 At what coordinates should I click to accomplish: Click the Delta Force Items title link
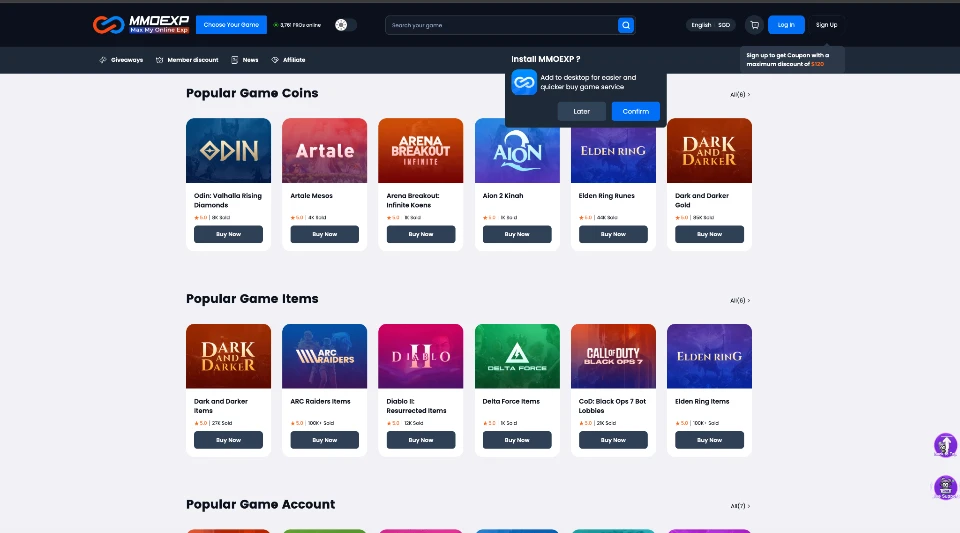[511, 401]
